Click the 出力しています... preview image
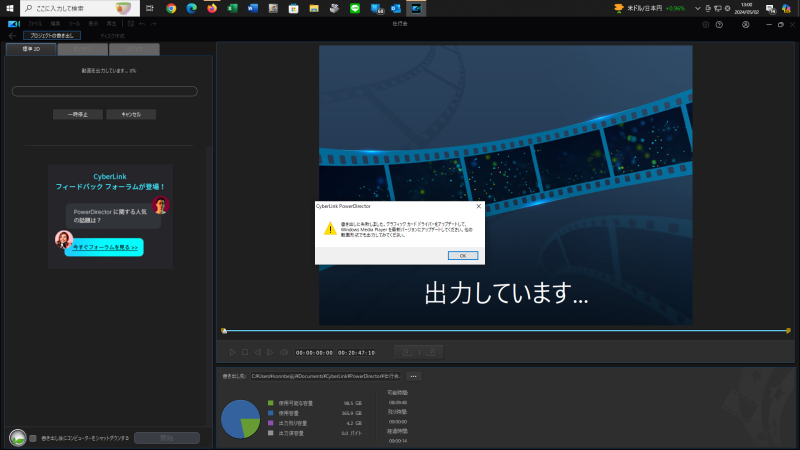This screenshot has height=450, width=800. click(x=506, y=185)
